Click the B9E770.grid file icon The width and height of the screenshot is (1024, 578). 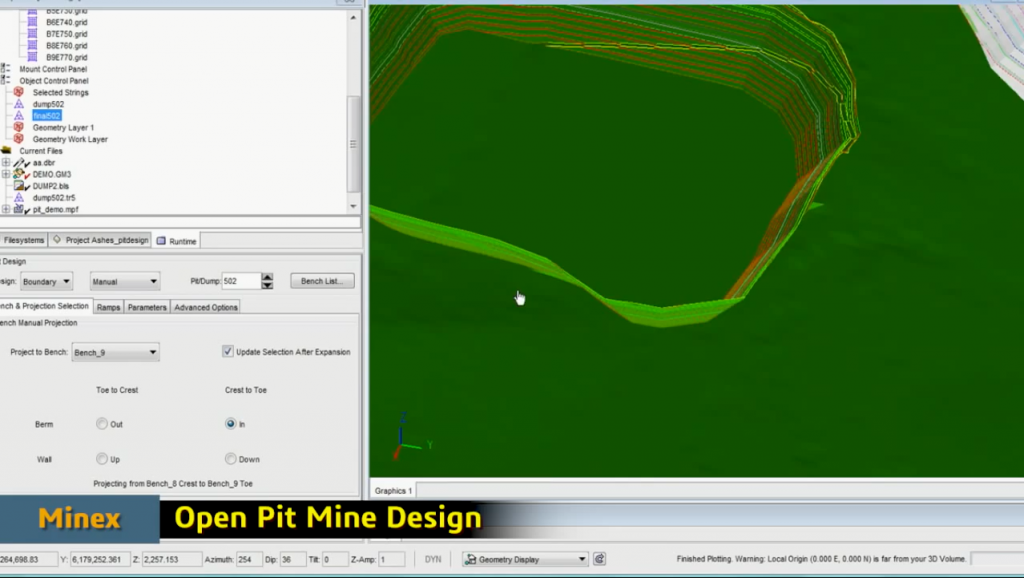[x=32, y=57]
